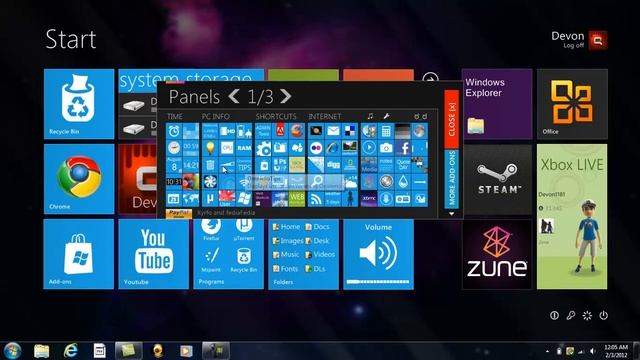
Task: Show hidden system tray icons
Action: tap(547, 351)
